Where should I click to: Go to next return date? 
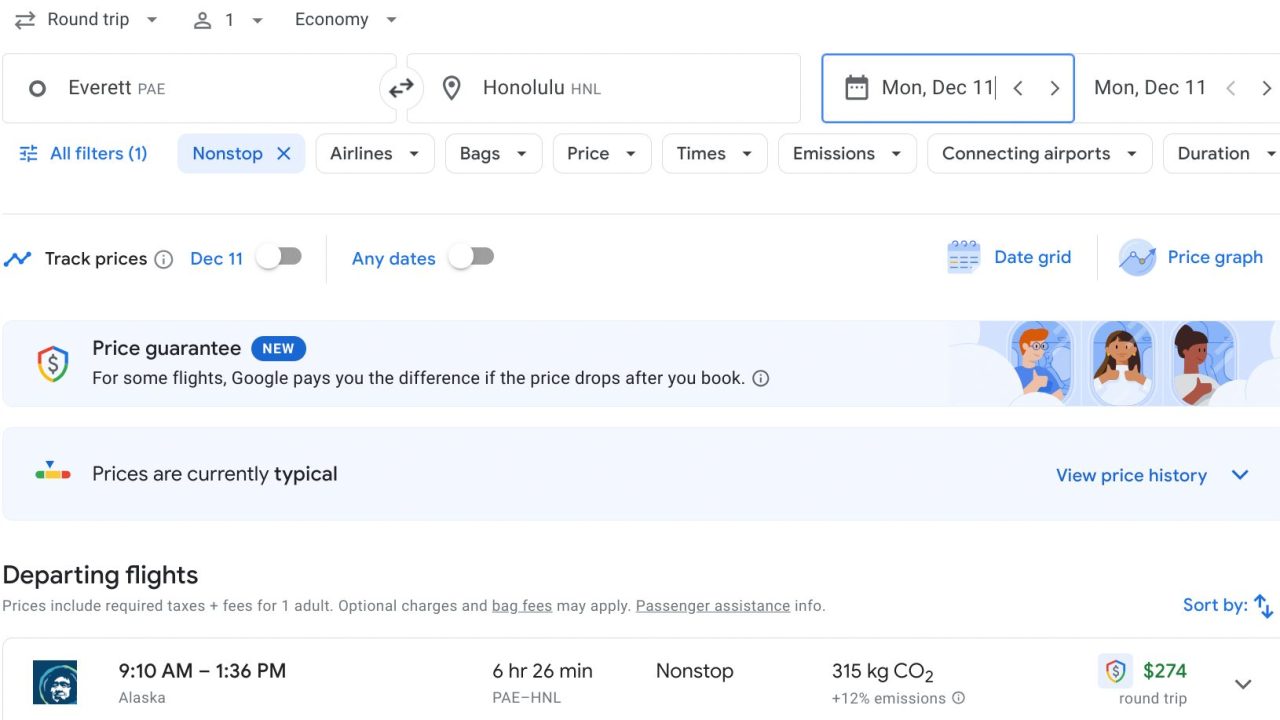click(x=1267, y=88)
